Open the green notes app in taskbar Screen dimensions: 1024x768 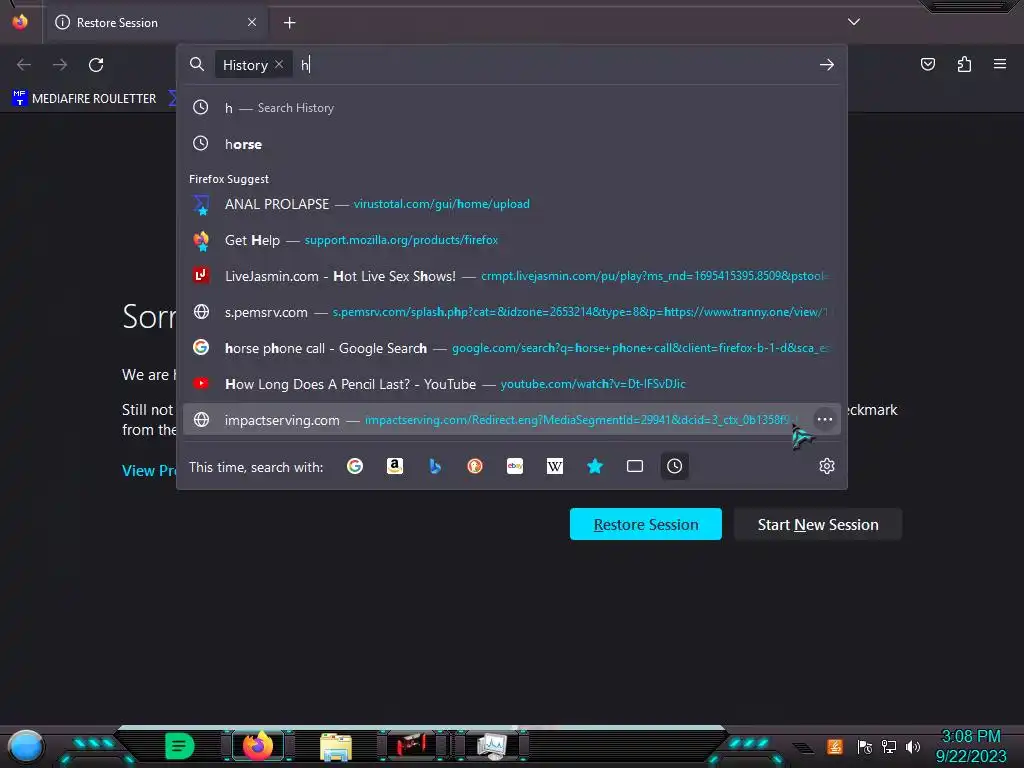click(x=180, y=746)
